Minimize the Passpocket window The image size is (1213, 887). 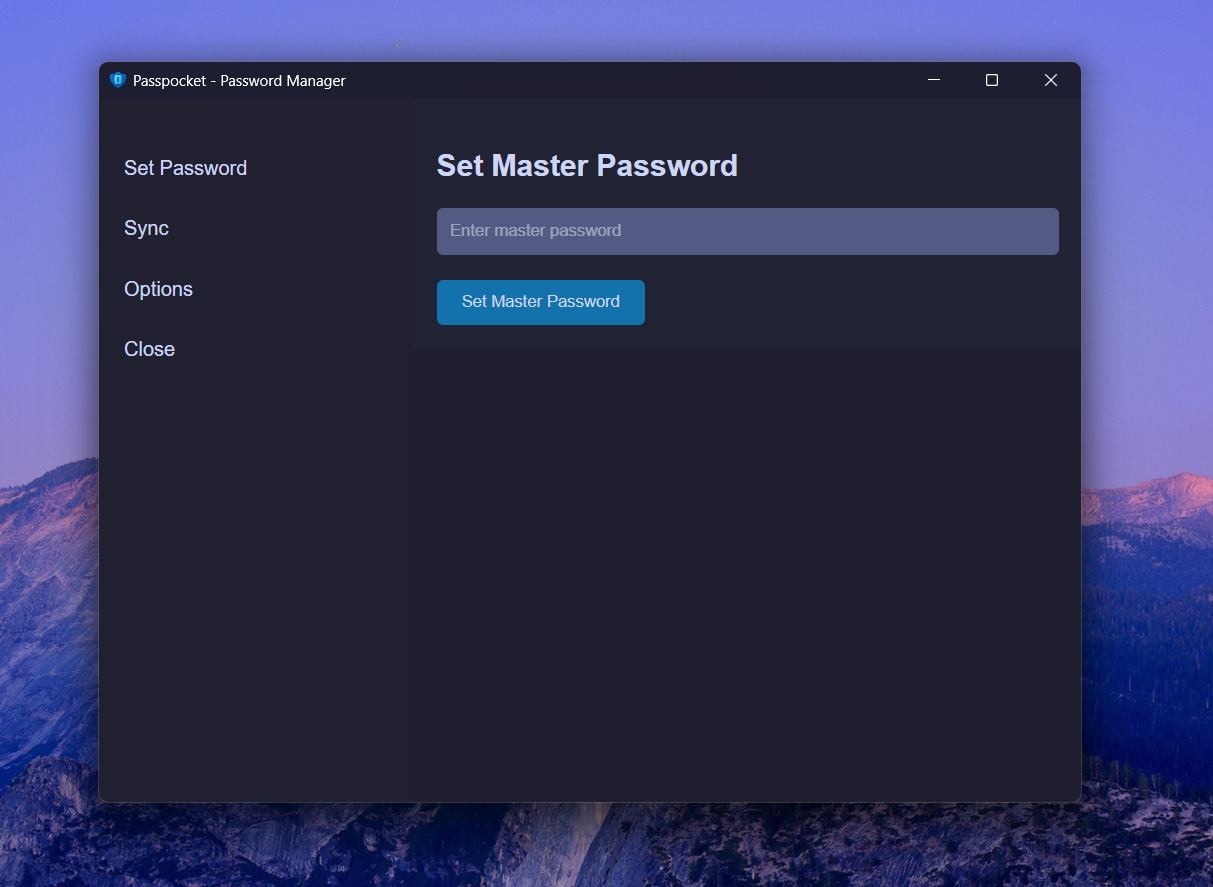click(x=934, y=80)
